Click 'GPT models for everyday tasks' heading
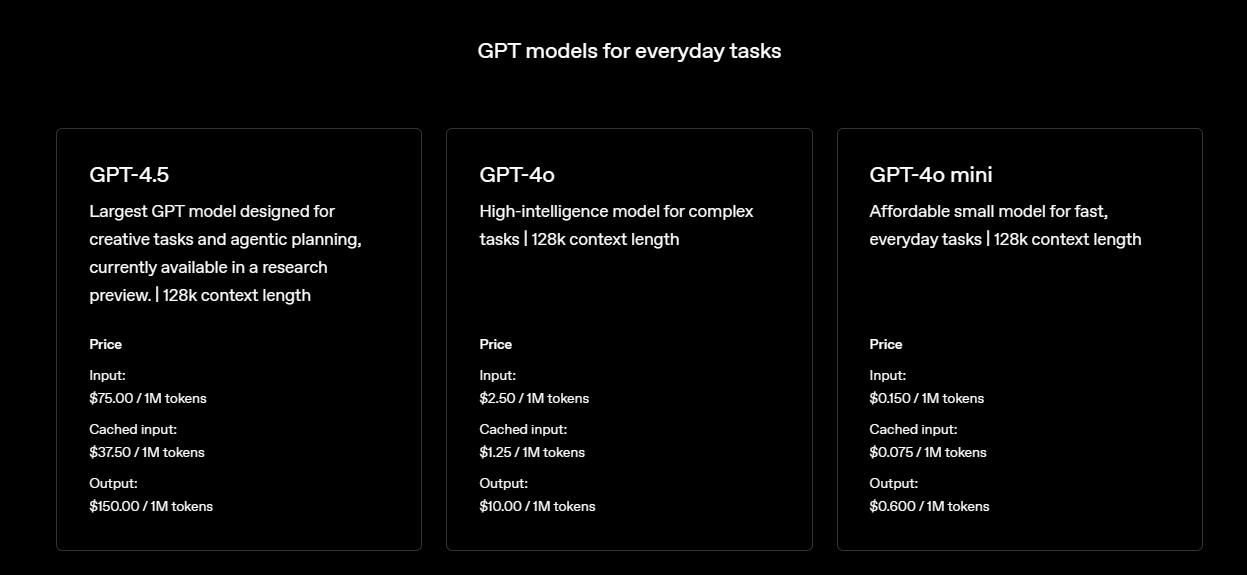Image resolution: width=1247 pixels, height=575 pixels. tap(629, 51)
